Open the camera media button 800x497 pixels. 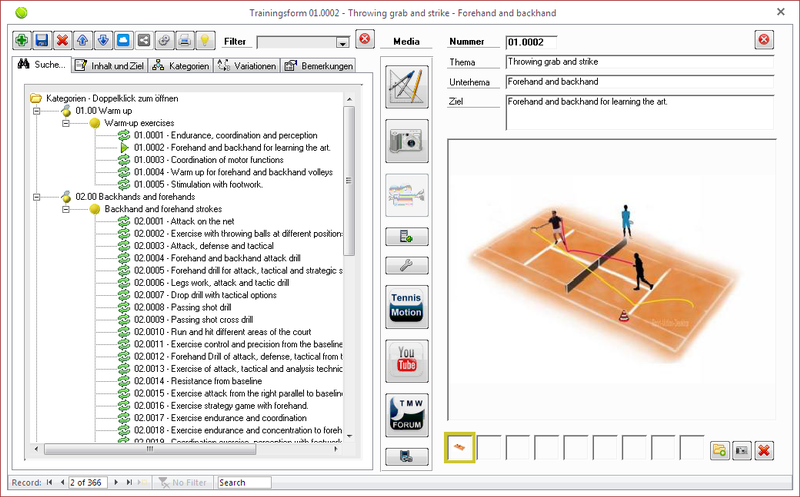coord(406,141)
